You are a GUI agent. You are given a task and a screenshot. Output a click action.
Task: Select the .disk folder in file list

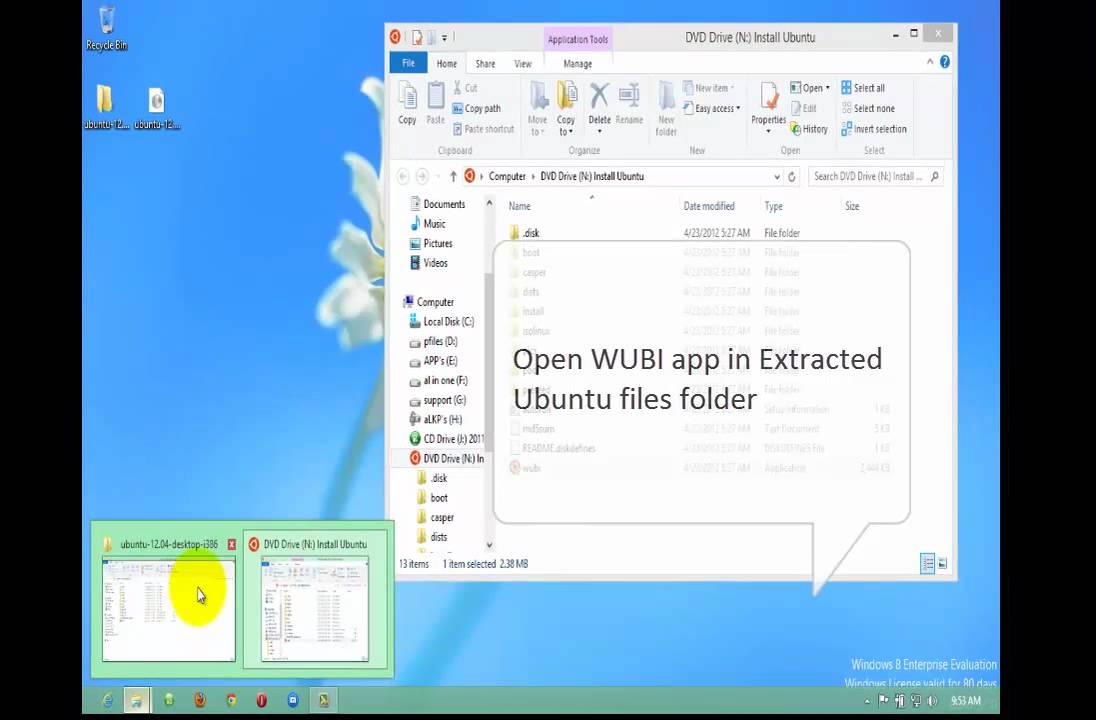tap(524, 233)
